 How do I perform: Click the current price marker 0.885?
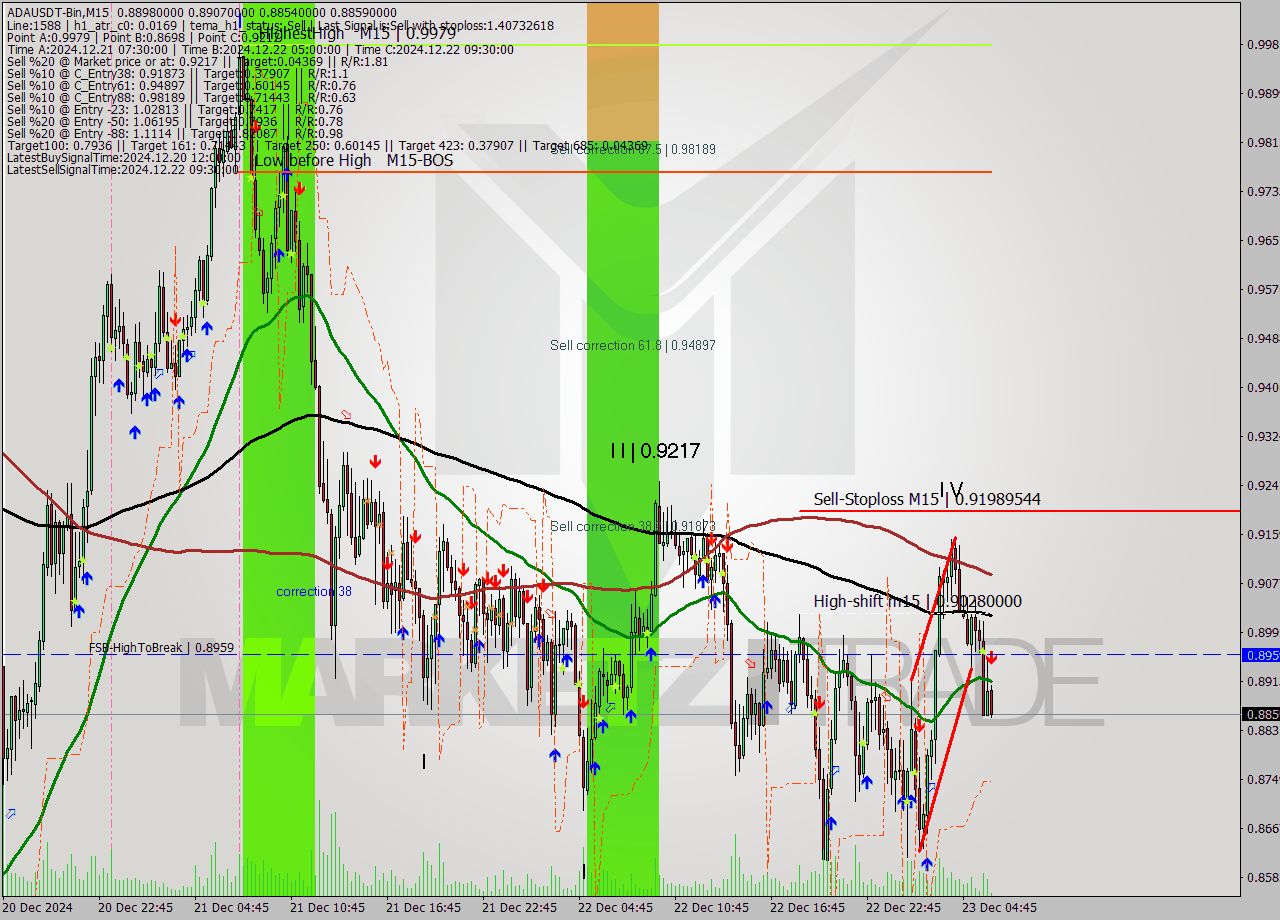[x=1260, y=714]
